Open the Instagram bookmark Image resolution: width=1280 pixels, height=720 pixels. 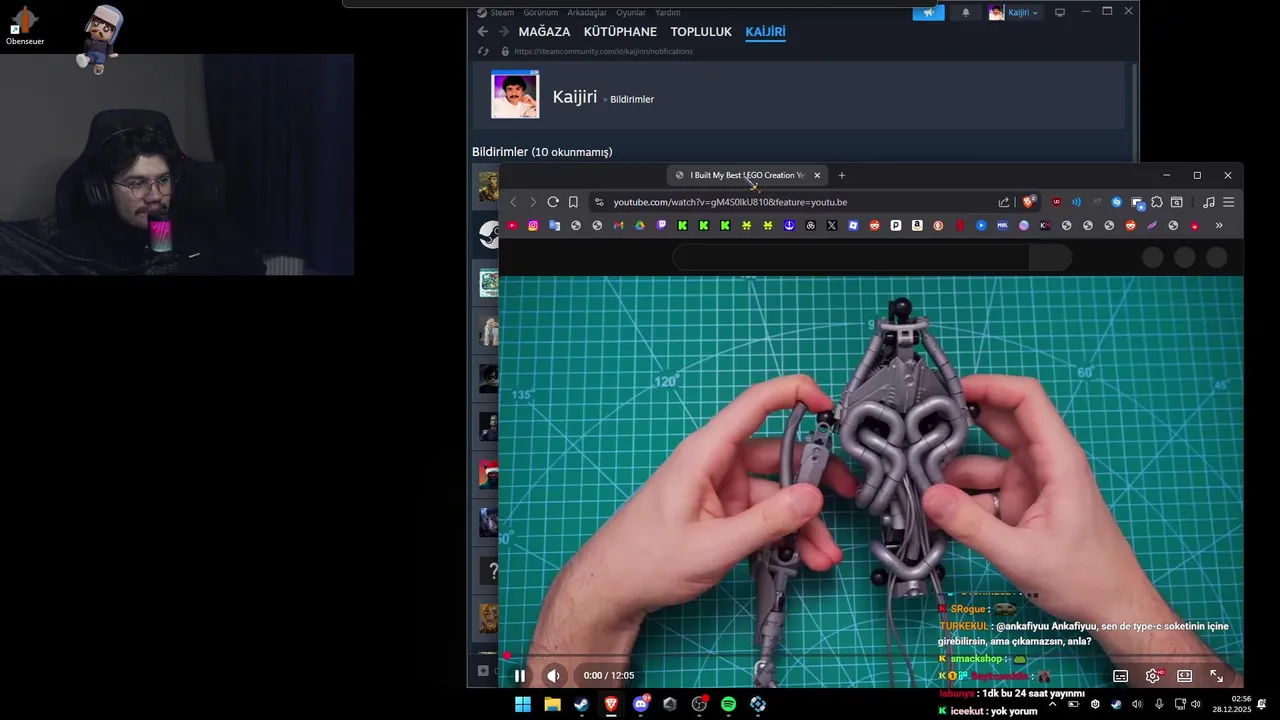(x=533, y=226)
